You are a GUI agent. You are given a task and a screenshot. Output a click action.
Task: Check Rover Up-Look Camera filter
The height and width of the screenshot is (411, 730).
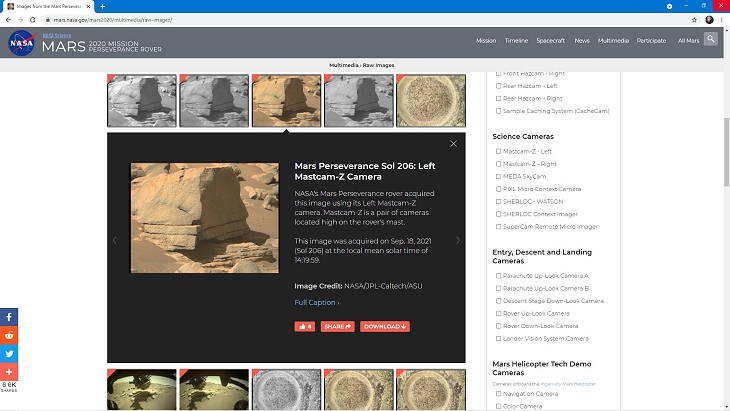pyautogui.click(x=499, y=313)
